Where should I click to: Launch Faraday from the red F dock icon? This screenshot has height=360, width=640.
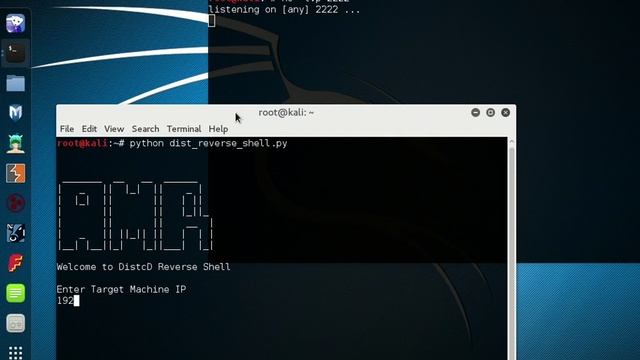click(x=16, y=263)
